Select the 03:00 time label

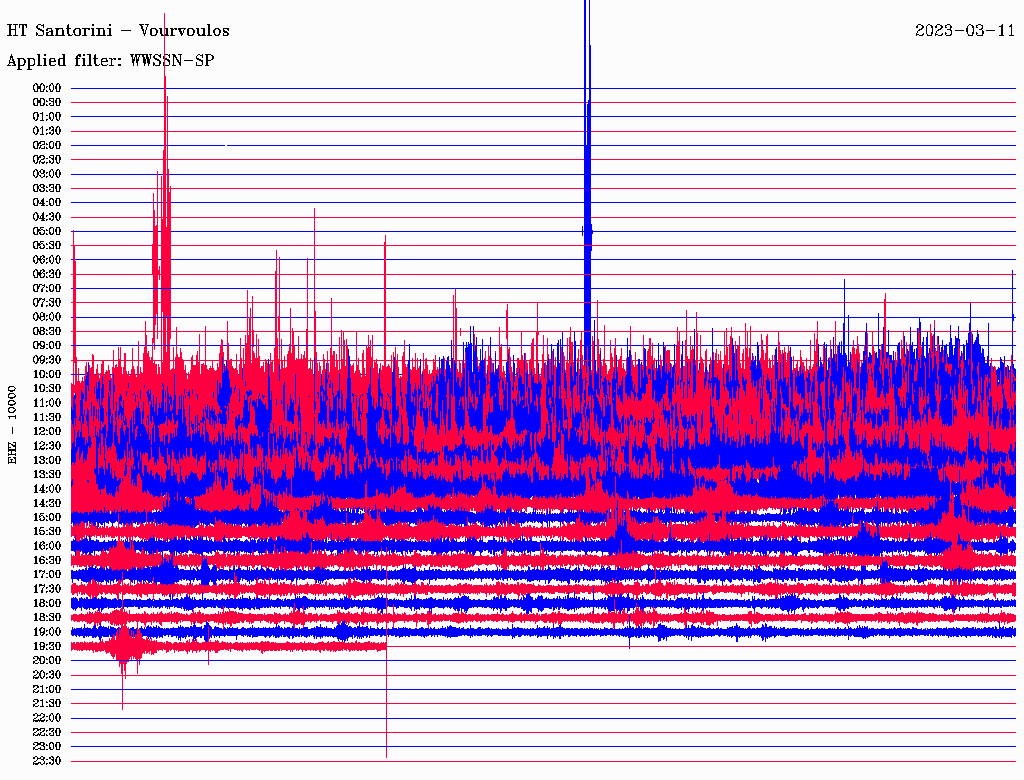pyautogui.click(x=47, y=174)
